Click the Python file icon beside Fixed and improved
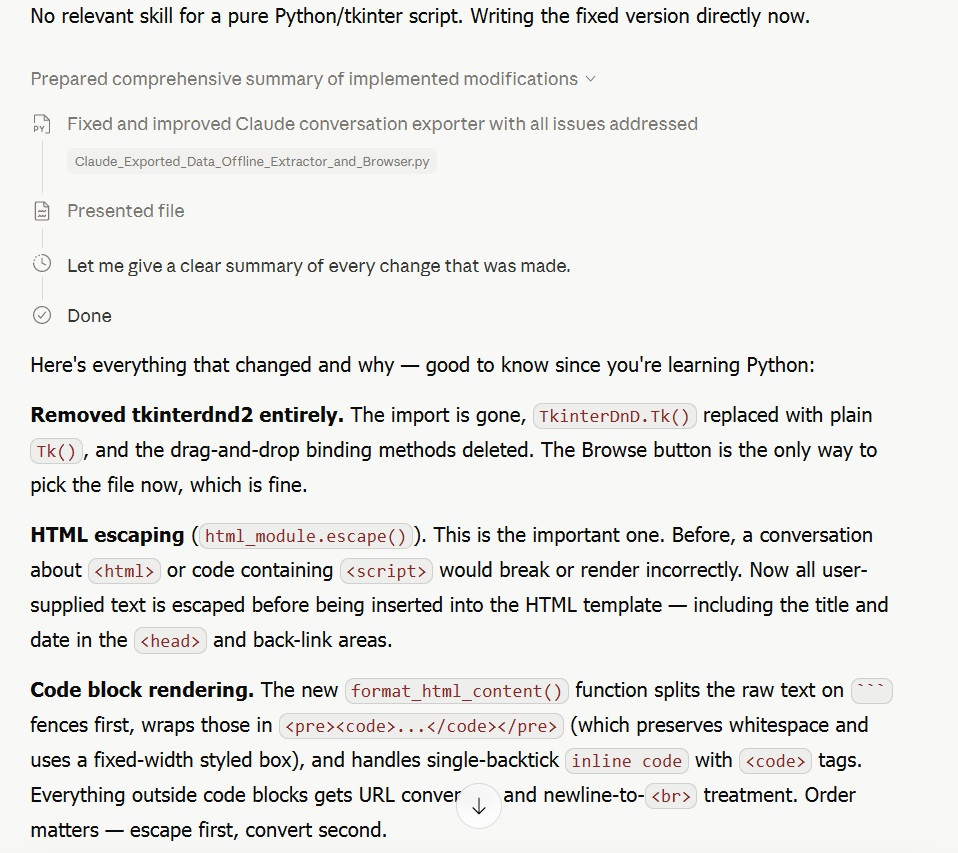Image resolution: width=958 pixels, height=853 pixels. [x=42, y=124]
